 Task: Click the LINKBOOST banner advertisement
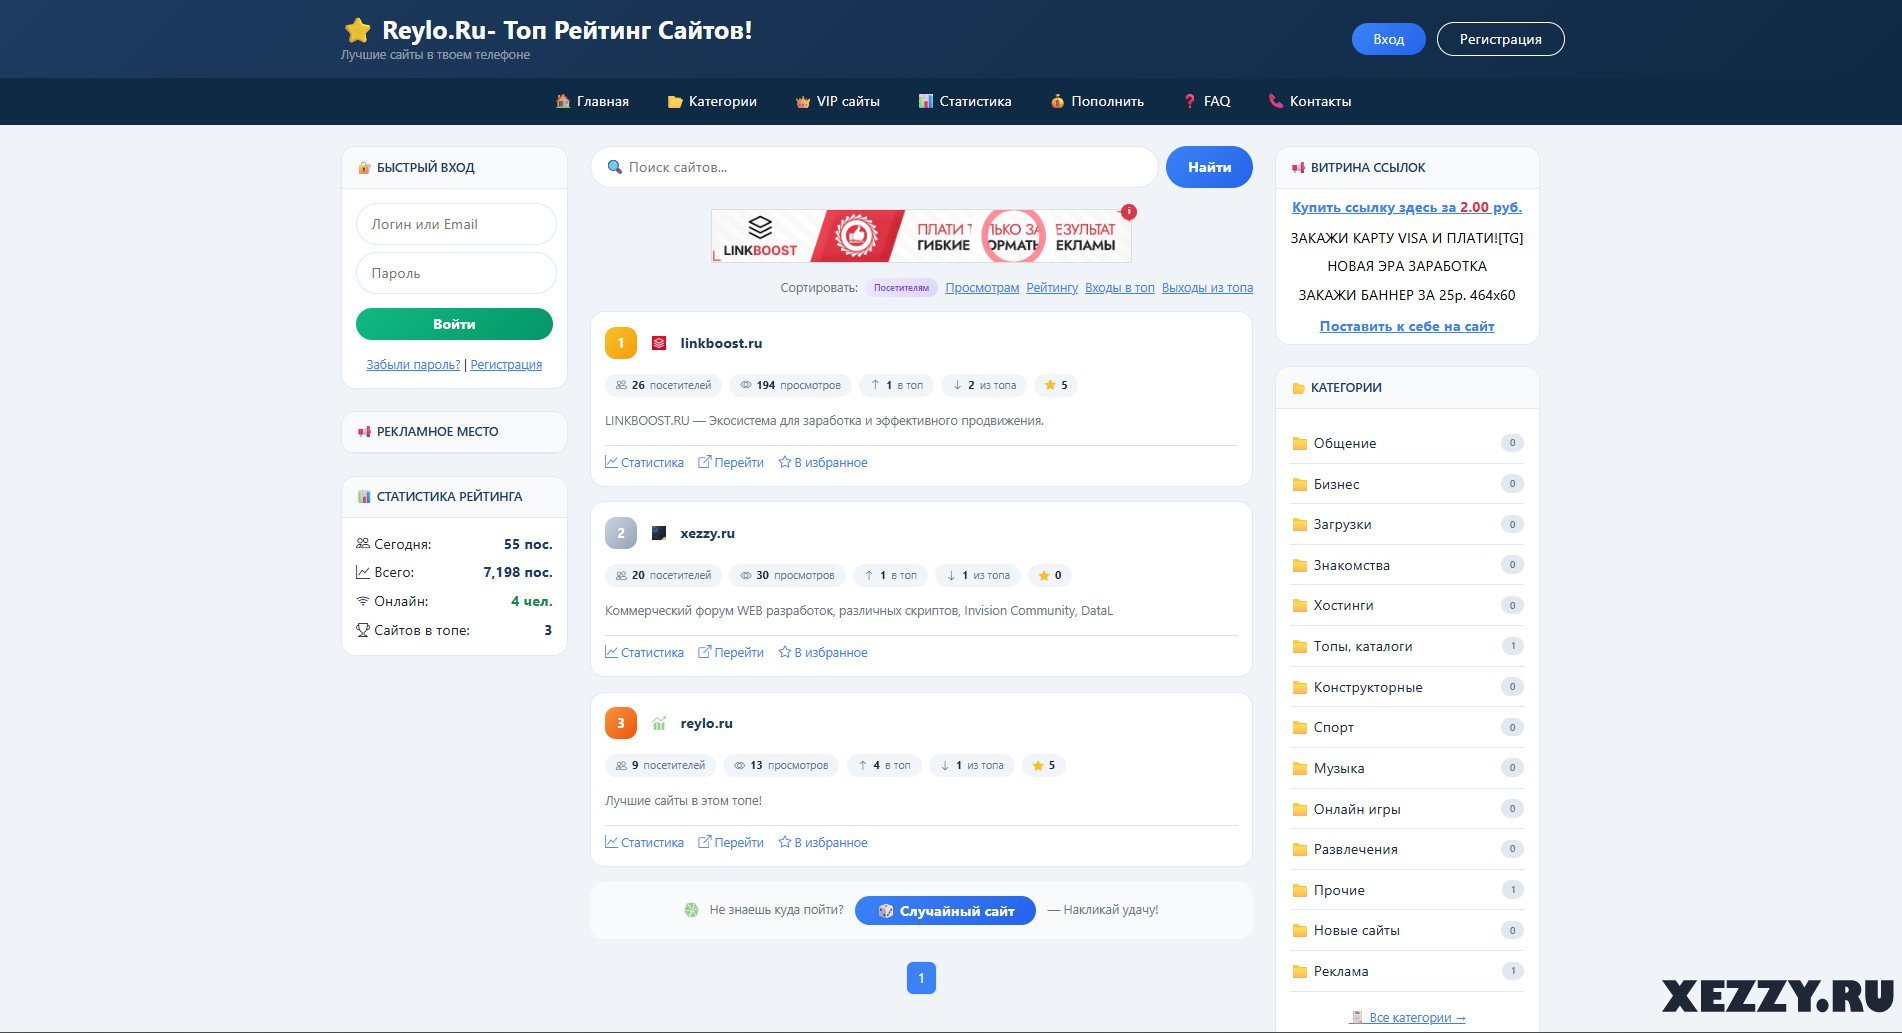click(x=921, y=236)
